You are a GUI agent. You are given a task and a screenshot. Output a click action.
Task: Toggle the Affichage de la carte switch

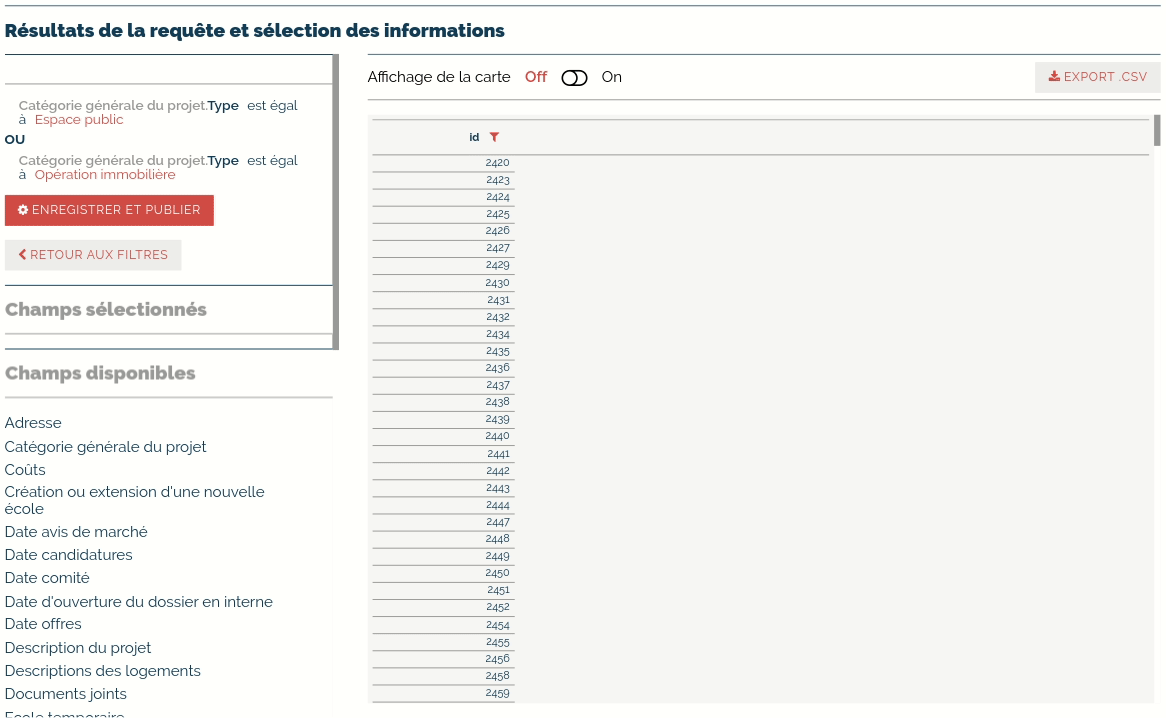[574, 78]
